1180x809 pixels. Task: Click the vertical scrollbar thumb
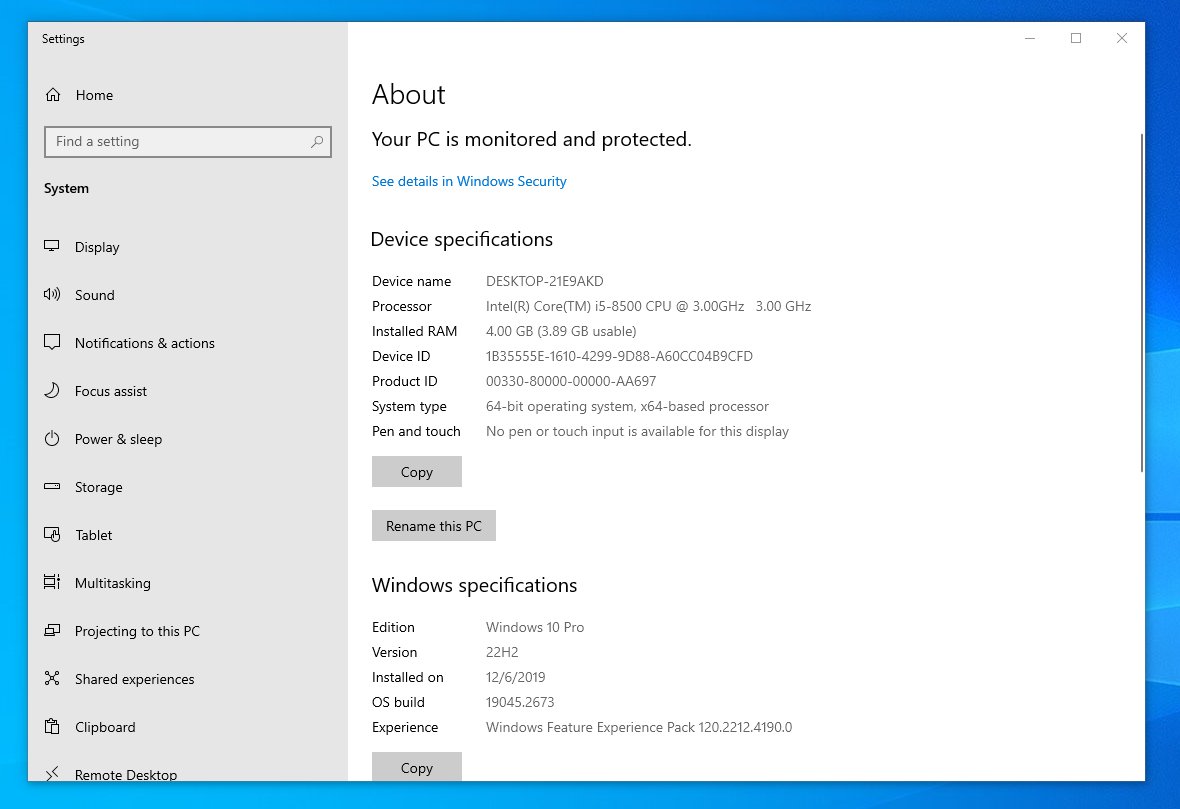(x=1141, y=303)
